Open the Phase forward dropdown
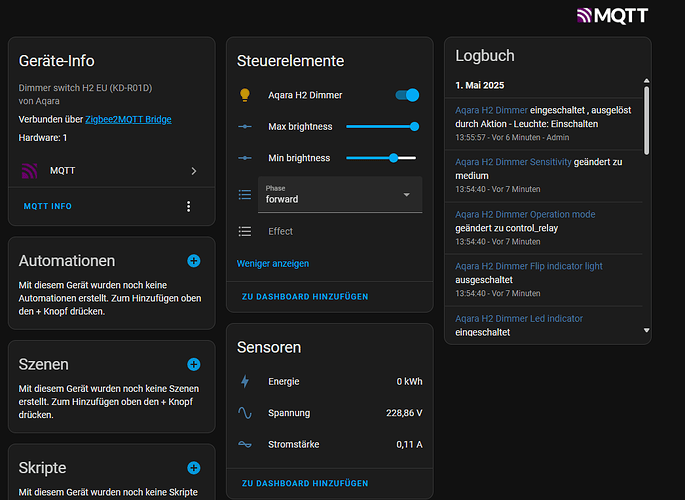 [340, 195]
